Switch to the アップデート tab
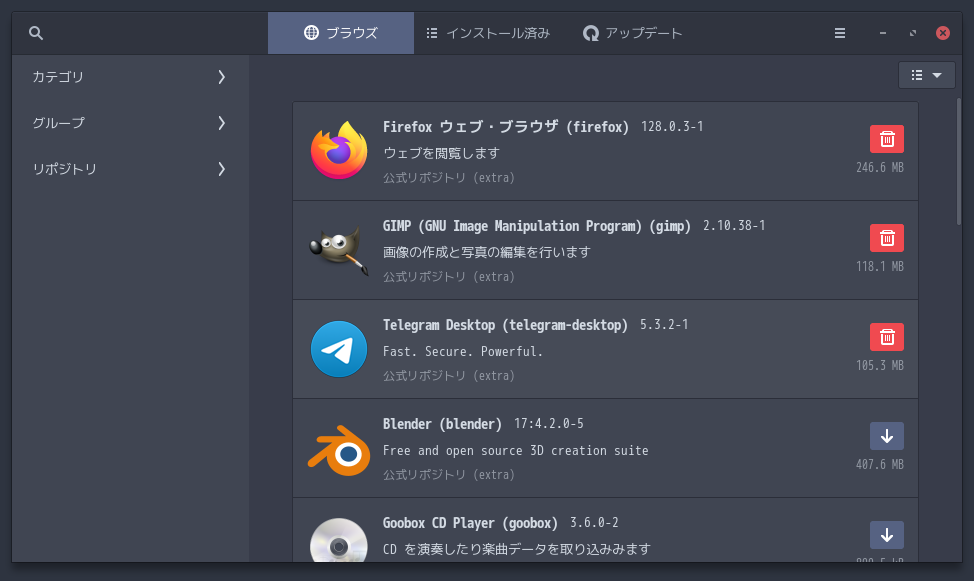This screenshot has height=581, width=974. [x=632, y=33]
